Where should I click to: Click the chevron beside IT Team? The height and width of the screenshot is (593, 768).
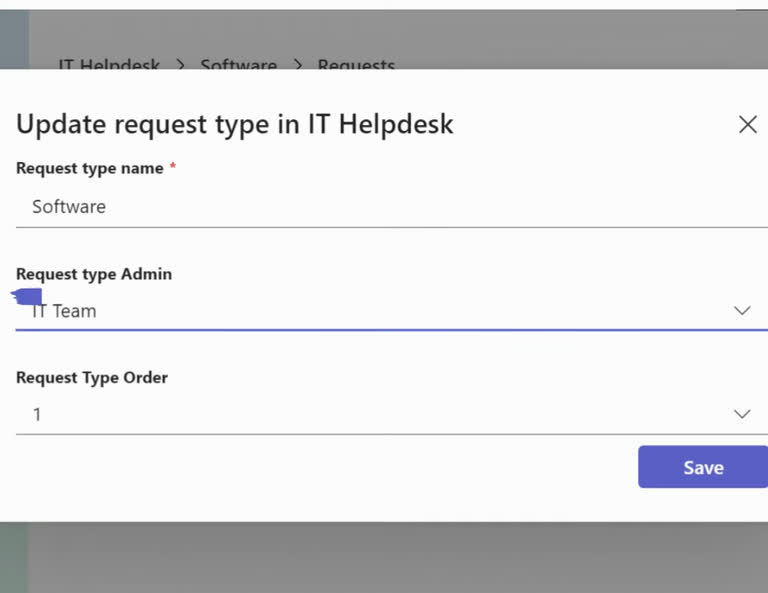742,311
